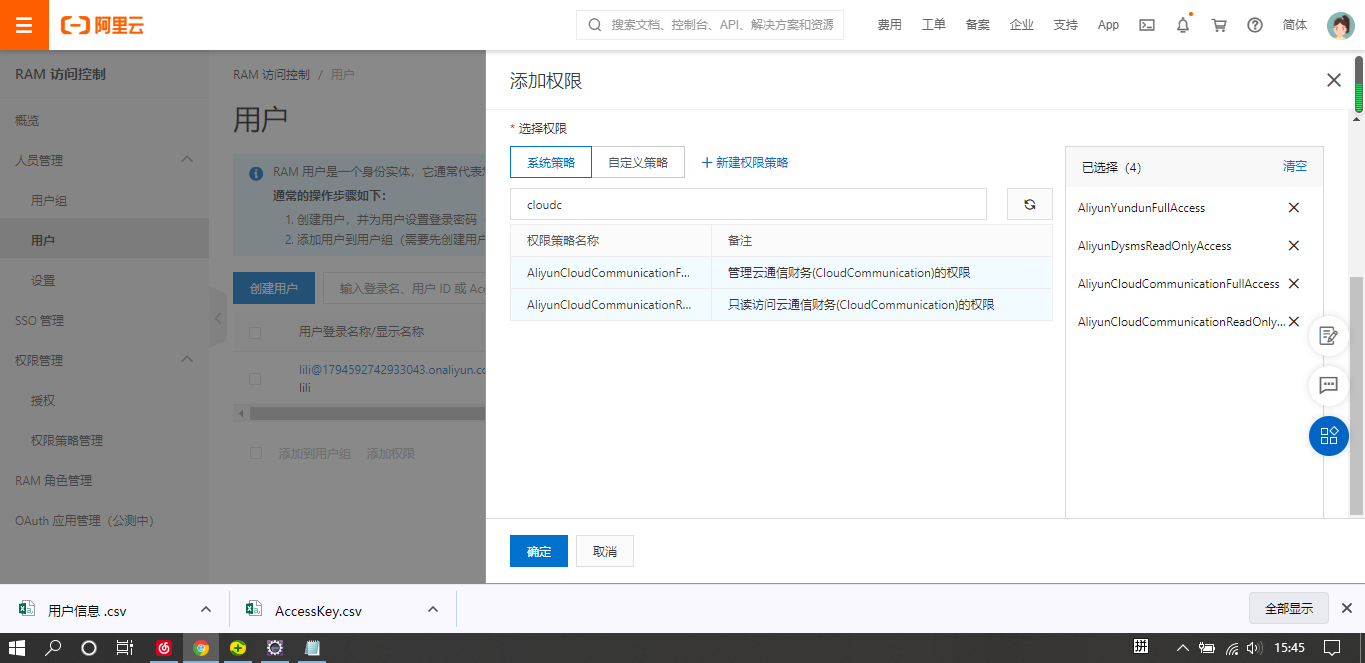1365x663 pixels.
Task: Open the blue apps grid floating button
Action: [x=1329, y=436]
